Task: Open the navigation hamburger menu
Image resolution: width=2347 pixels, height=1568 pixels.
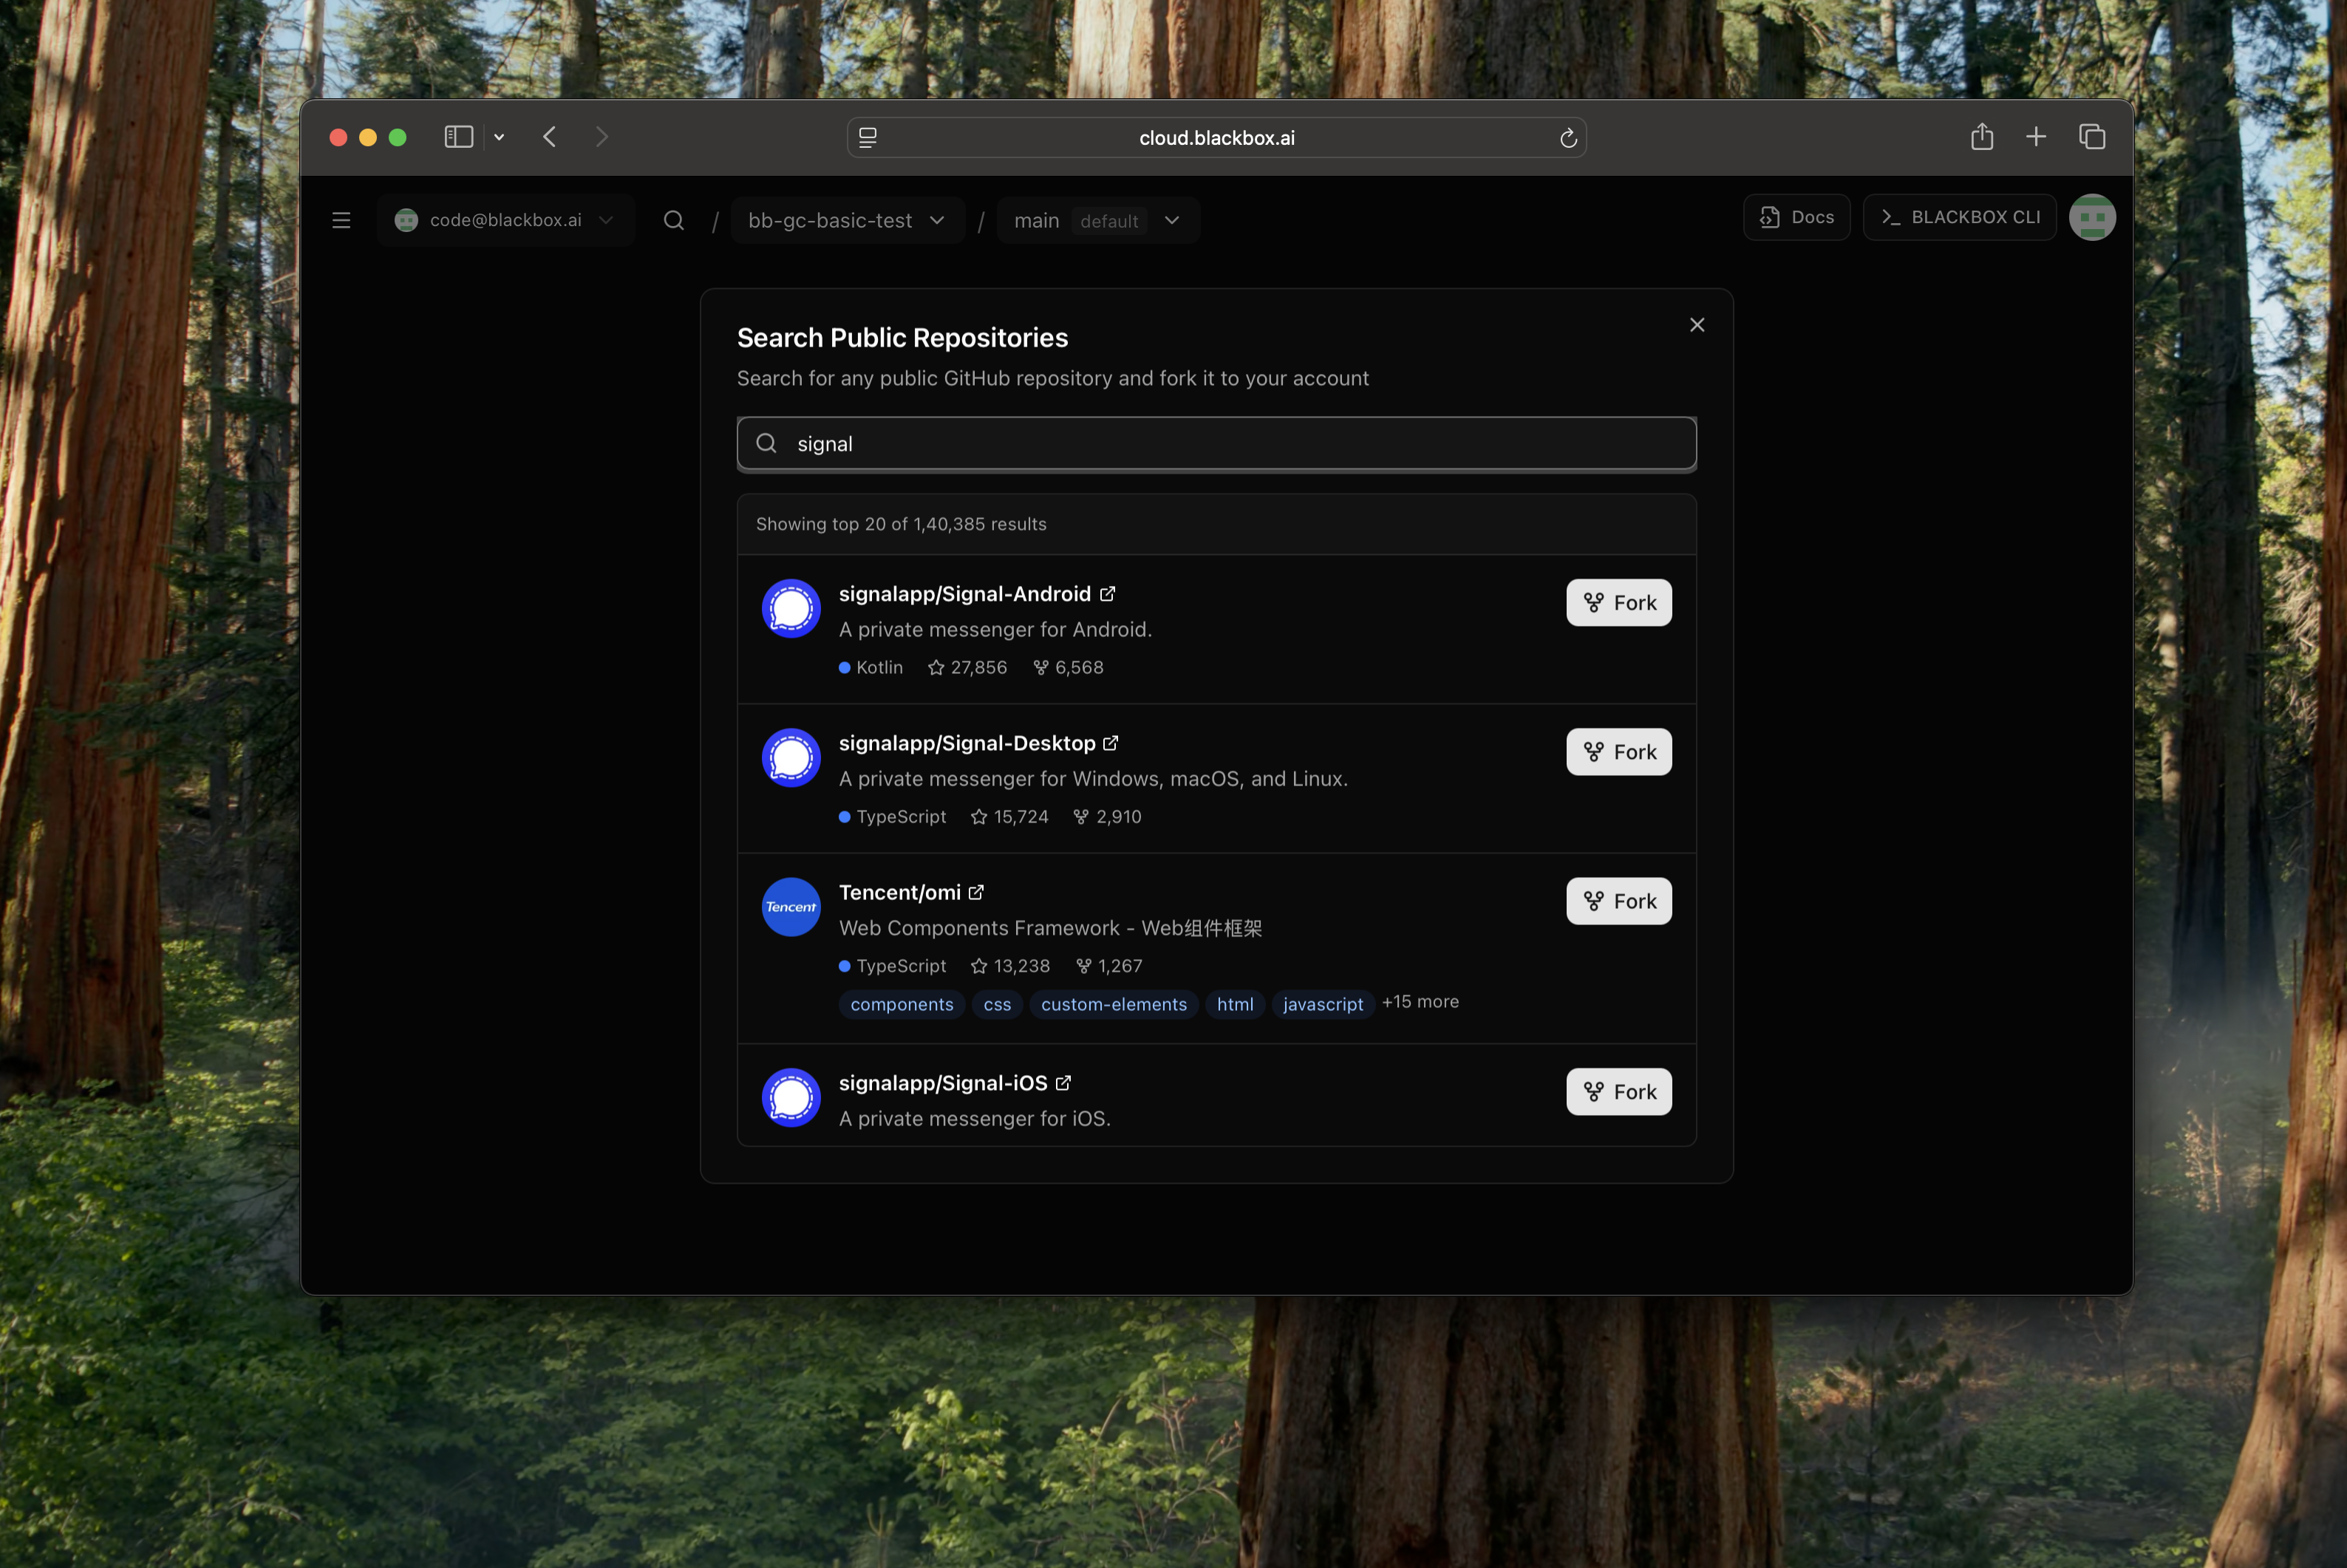Action: [341, 220]
